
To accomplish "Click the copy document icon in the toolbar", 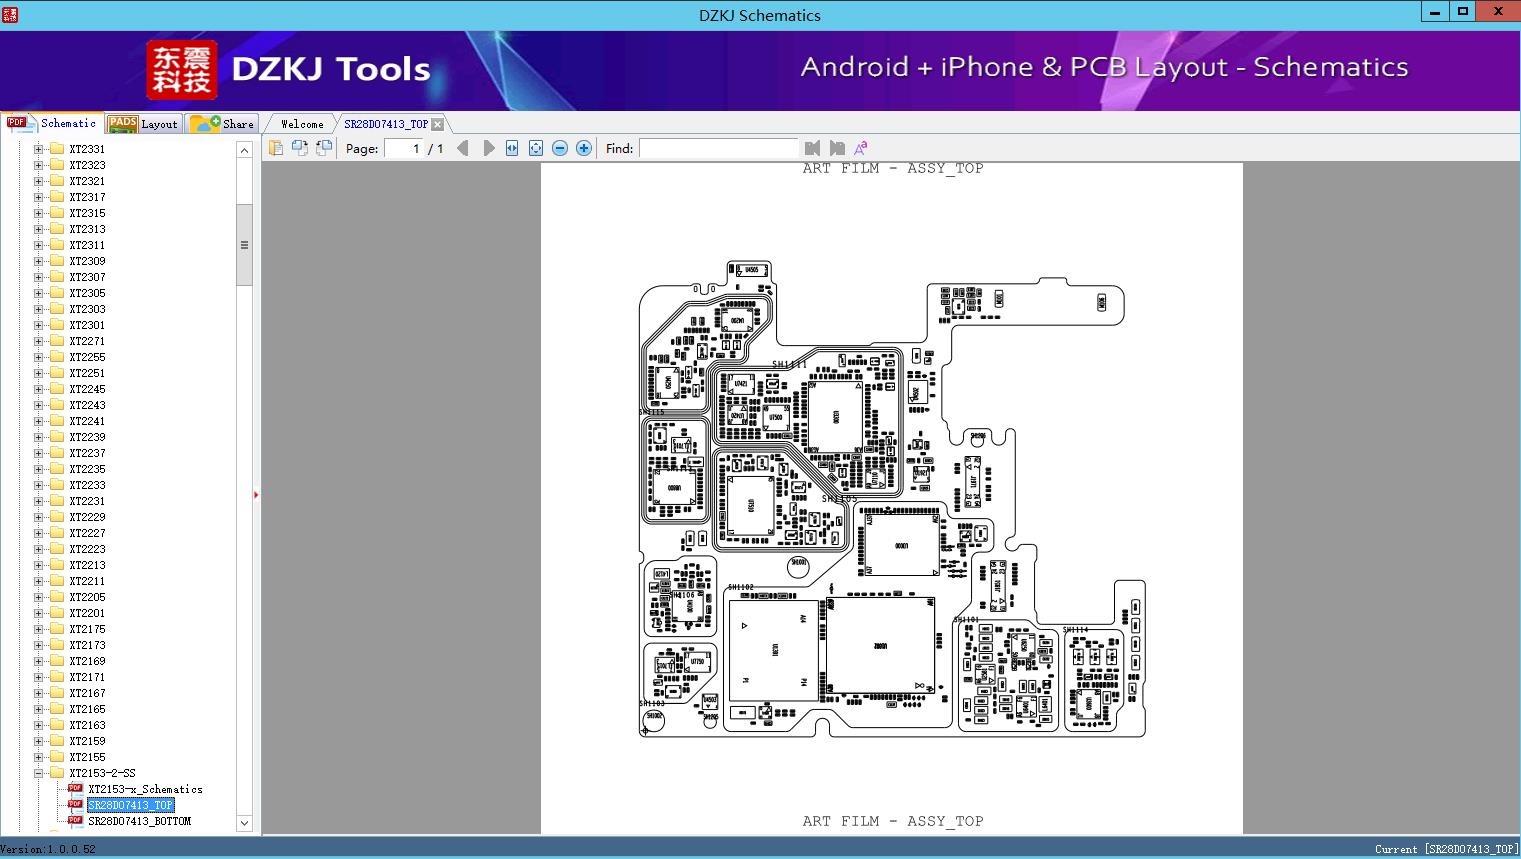I will 276,148.
